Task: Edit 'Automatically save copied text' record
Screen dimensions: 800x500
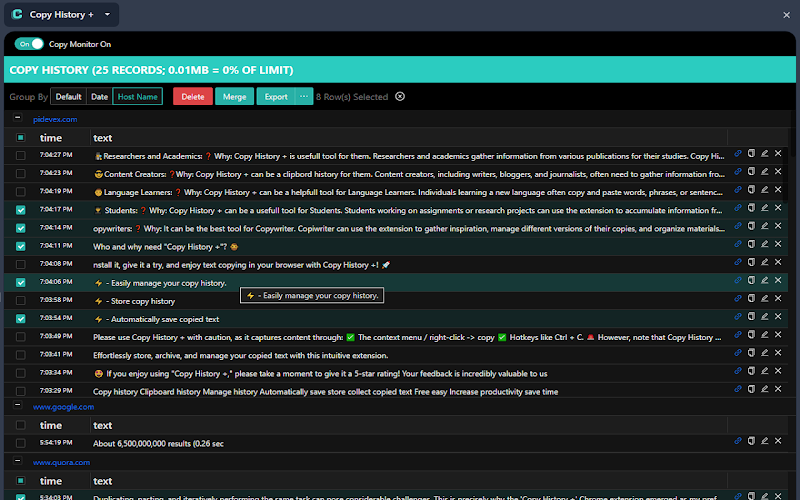Action: (764, 316)
